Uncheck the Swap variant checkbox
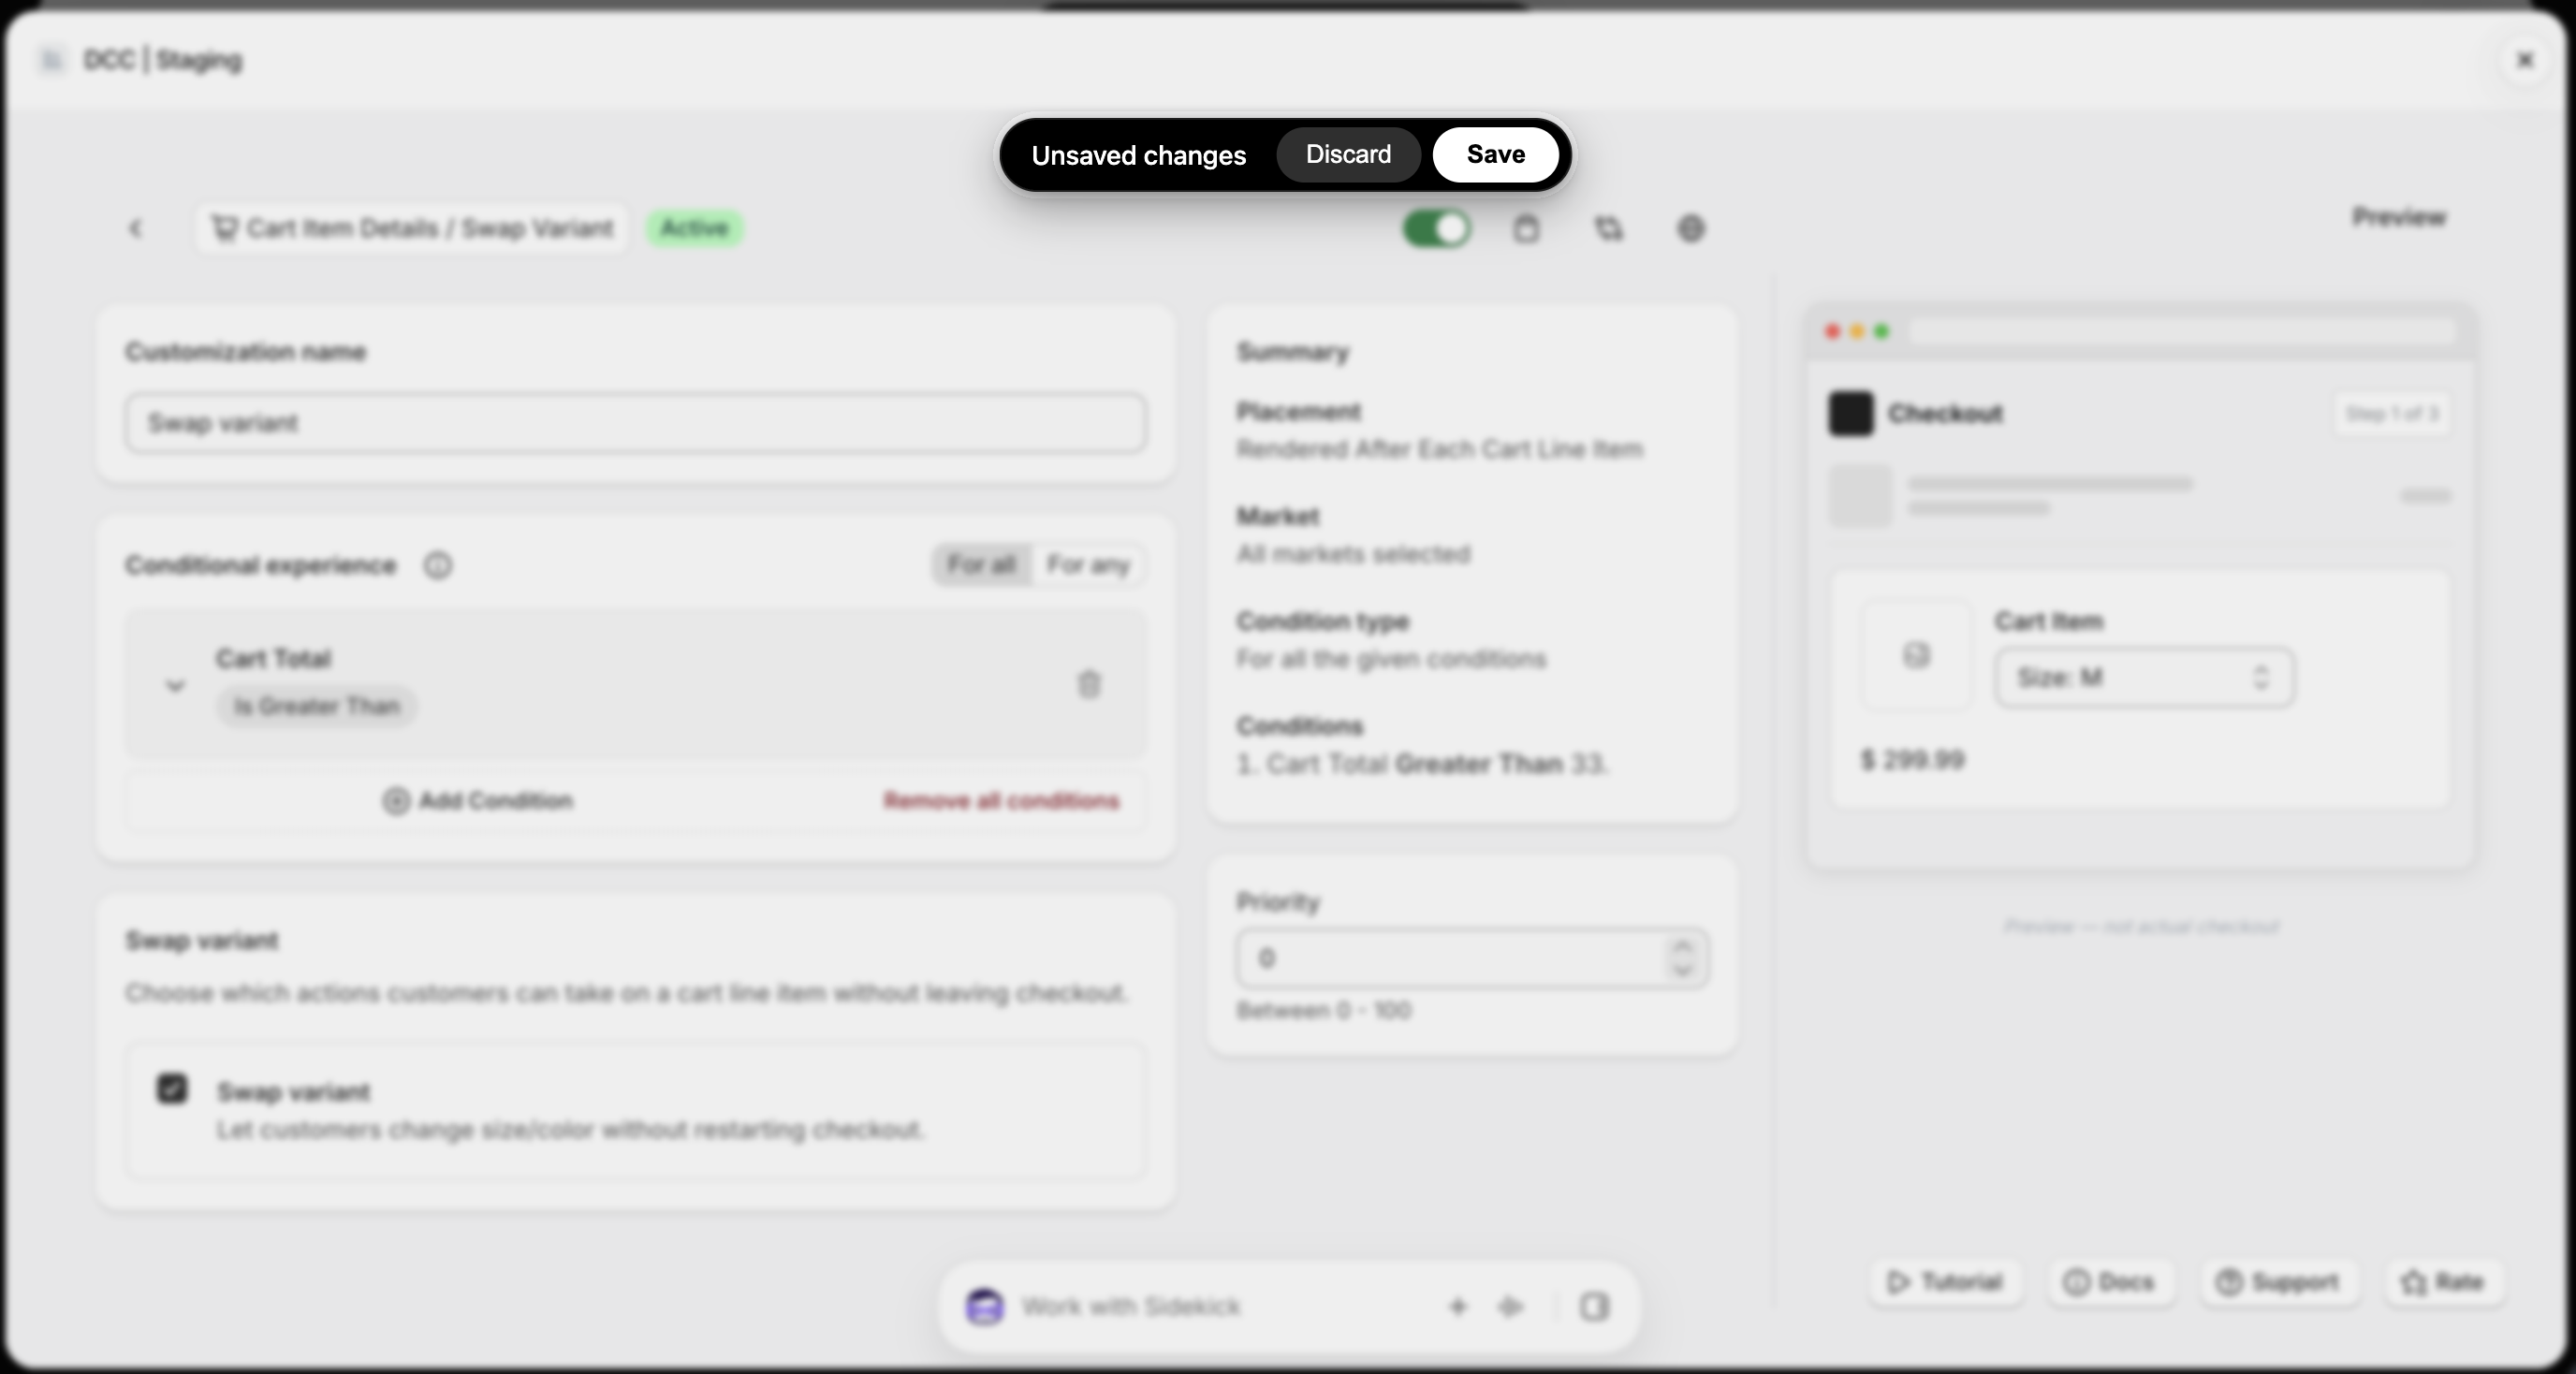This screenshot has width=2576, height=1374. pyautogui.click(x=172, y=1089)
